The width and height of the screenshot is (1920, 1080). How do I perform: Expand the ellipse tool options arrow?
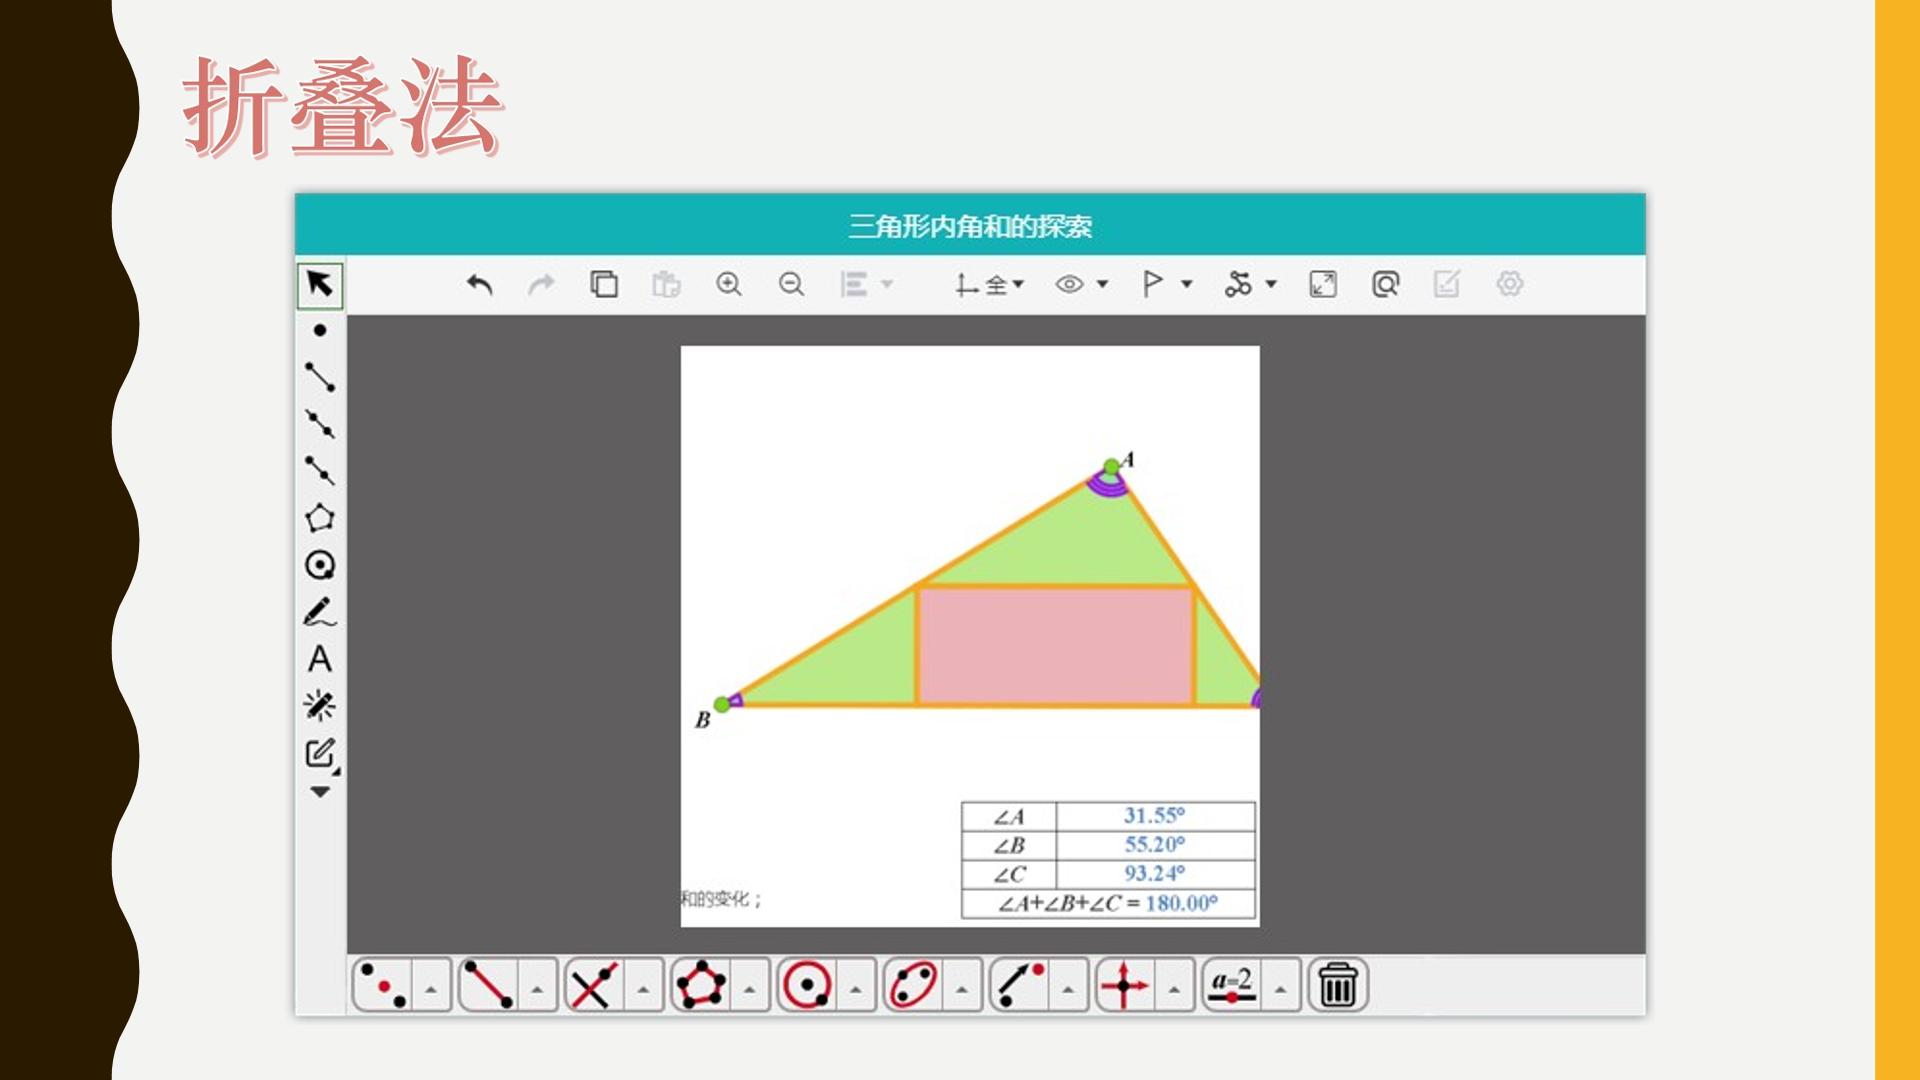click(961, 989)
